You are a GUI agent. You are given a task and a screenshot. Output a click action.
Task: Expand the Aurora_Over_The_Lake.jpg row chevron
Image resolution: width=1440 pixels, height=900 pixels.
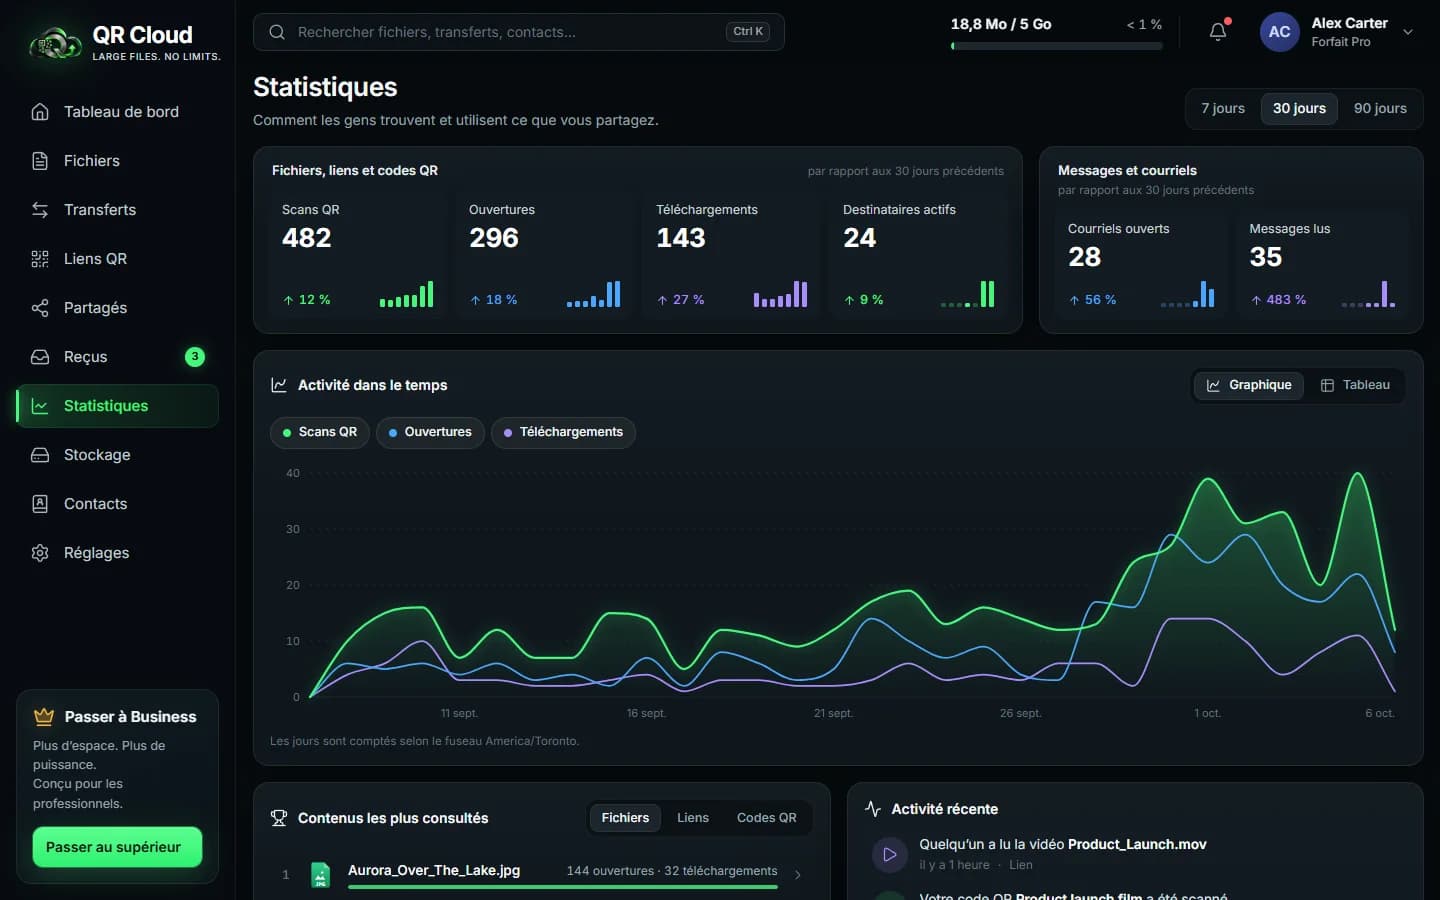click(x=798, y=875)
